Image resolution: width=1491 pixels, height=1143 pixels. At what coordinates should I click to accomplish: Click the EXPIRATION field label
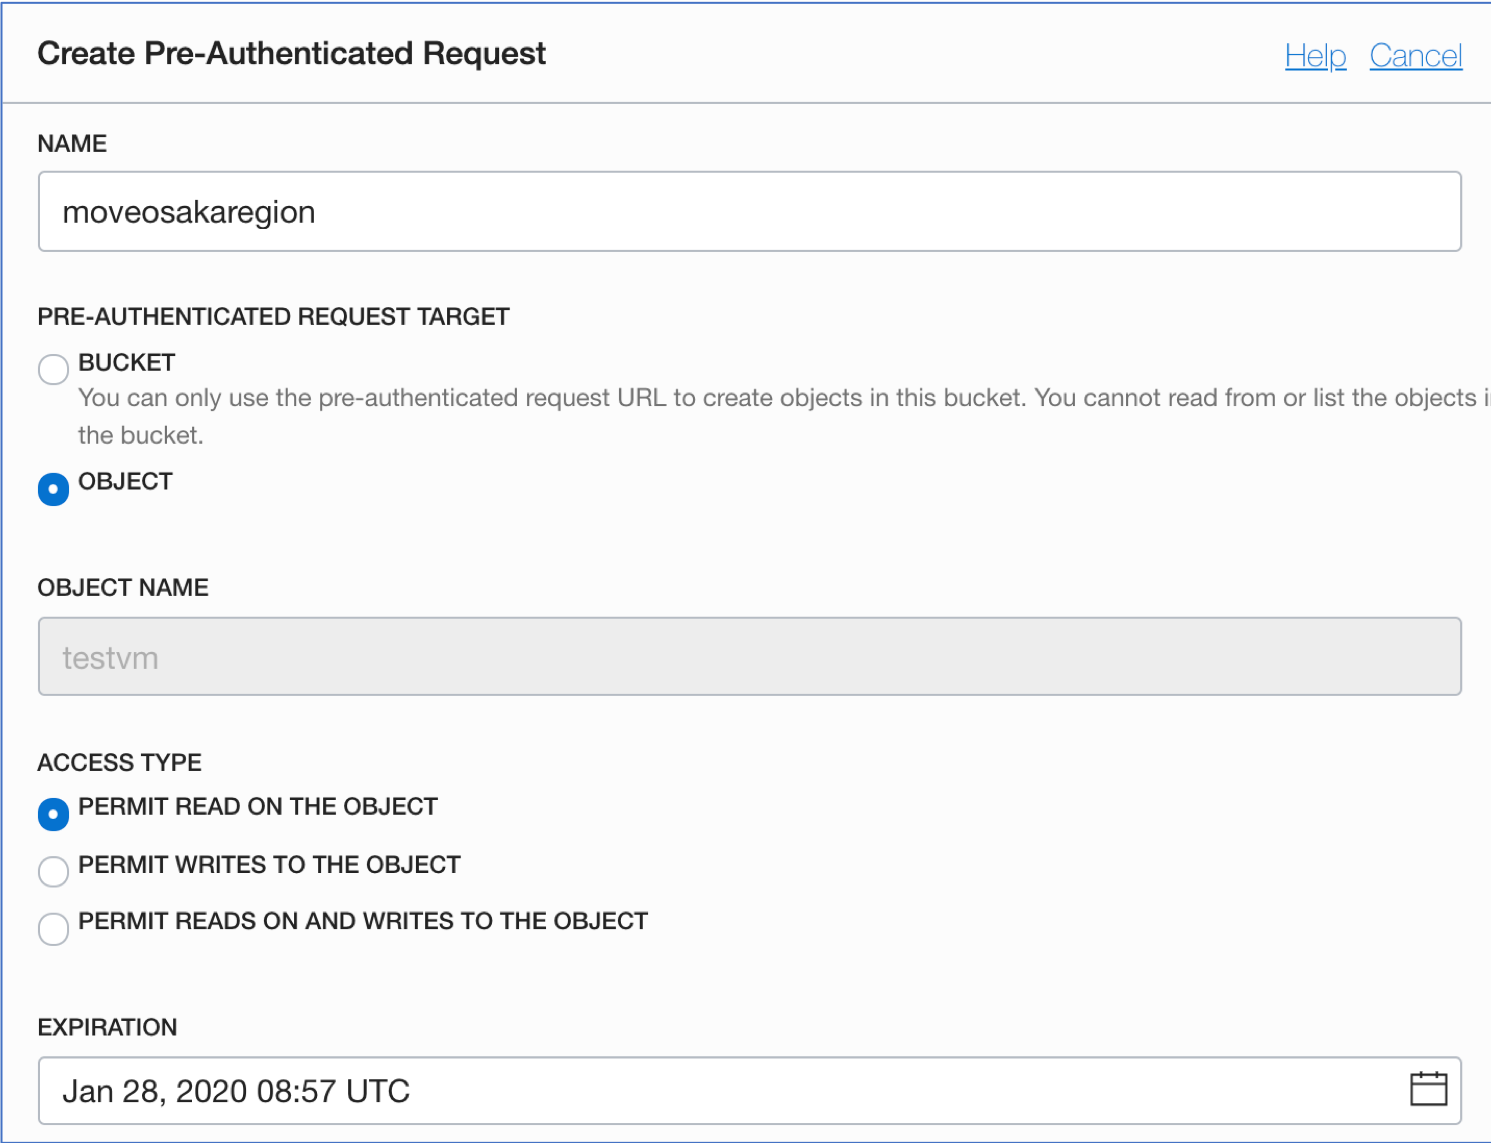click(x=107, y=1028)
